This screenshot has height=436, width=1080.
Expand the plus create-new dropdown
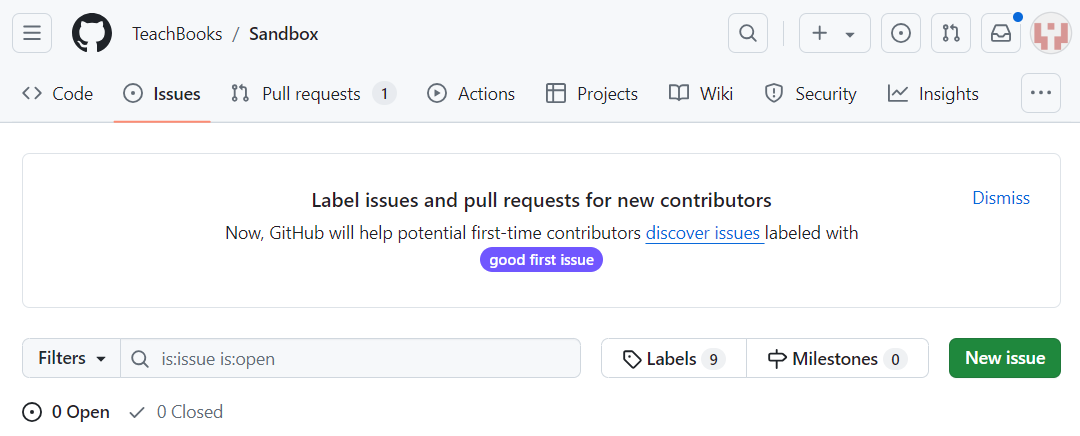click(x=835, y=33)
